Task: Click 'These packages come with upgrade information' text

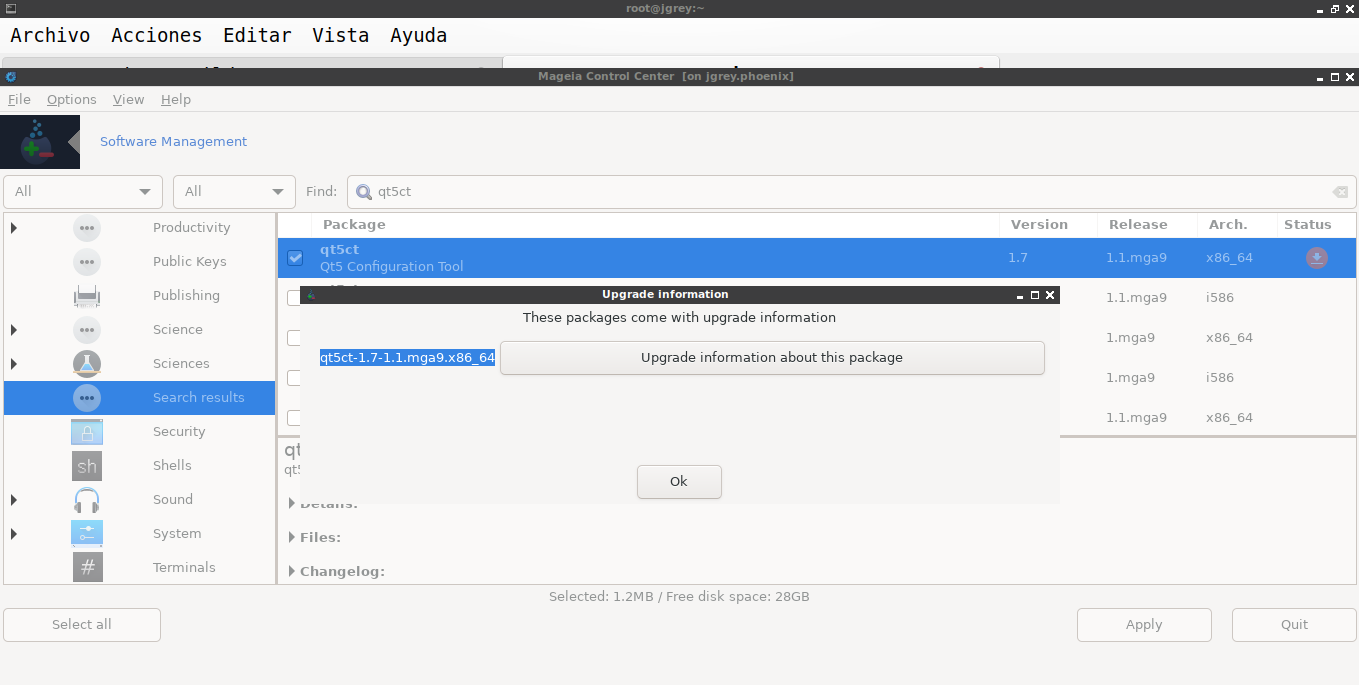Action: (679, 318)
